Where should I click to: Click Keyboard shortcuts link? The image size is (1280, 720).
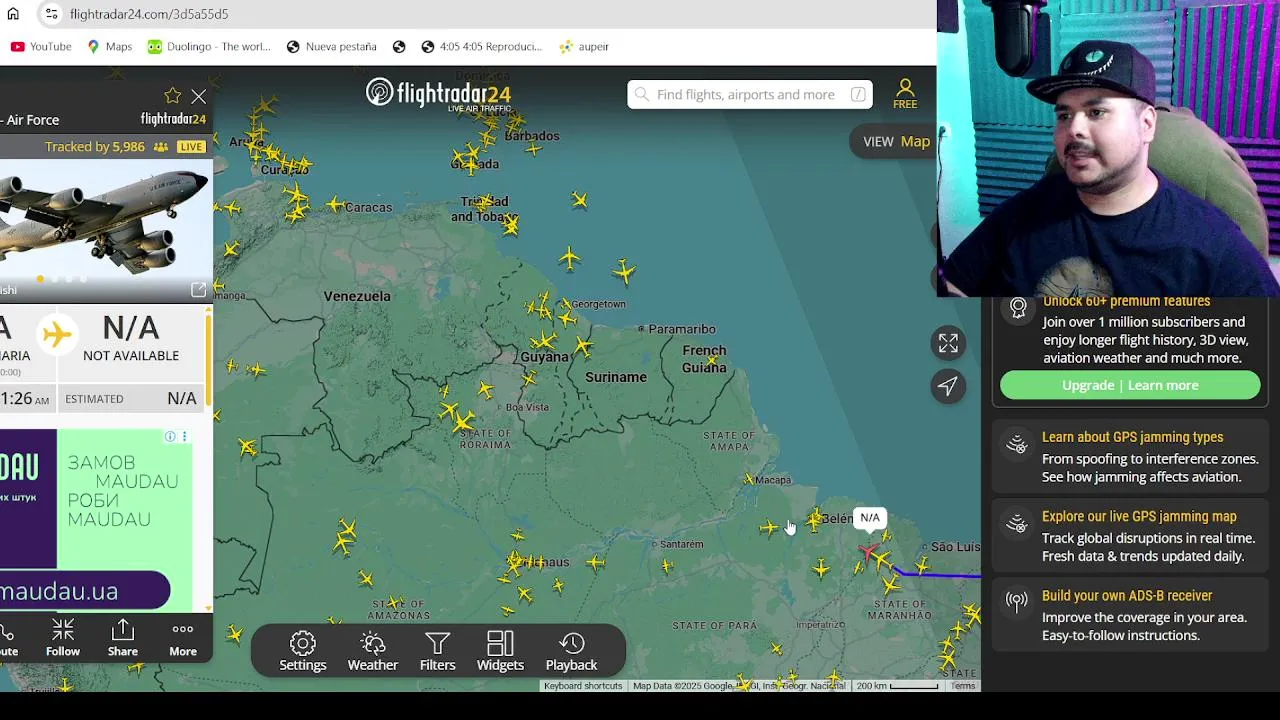(x=583, y=686)
